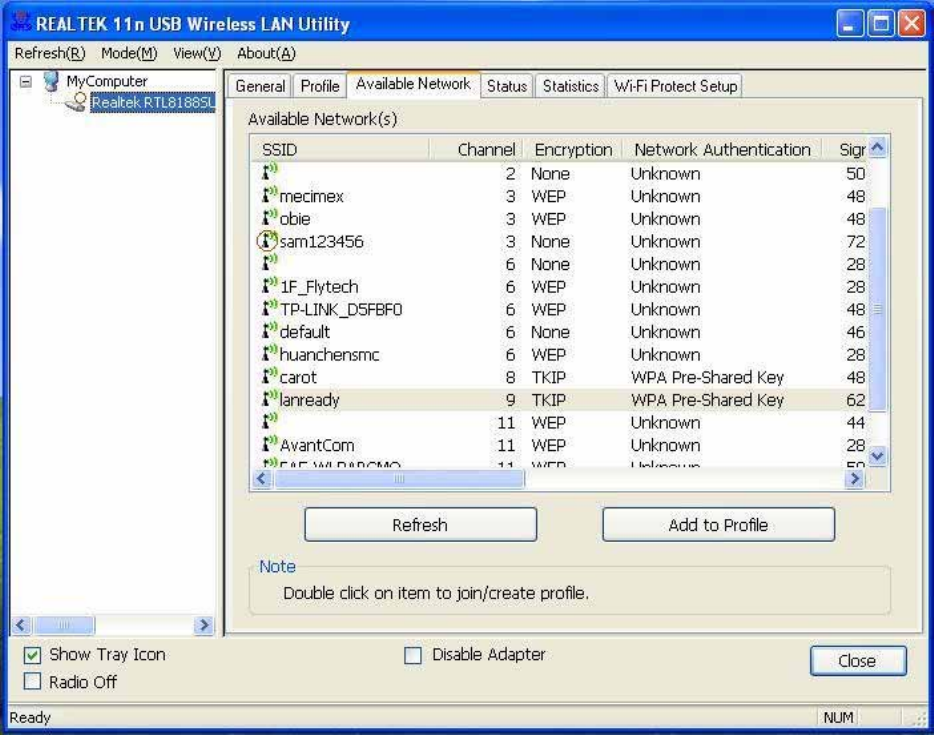This screenshot has height=735, width=934.
Task: Enable the Radio Off checkbox
Action: click(x=33, y=681)
